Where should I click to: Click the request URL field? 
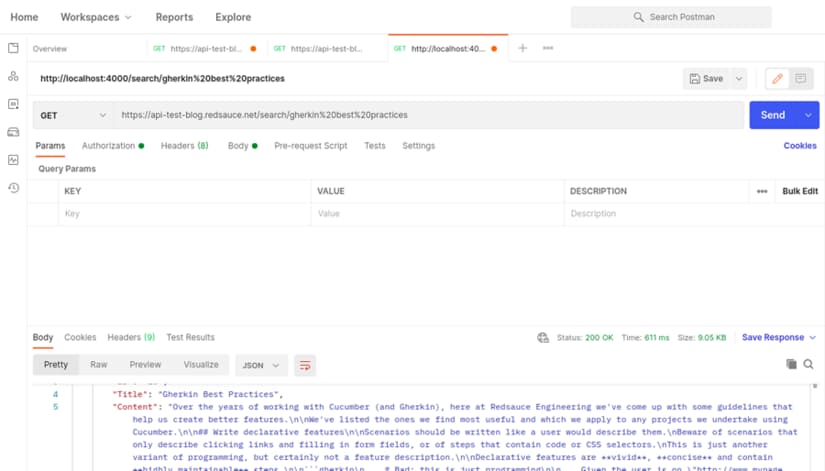coord(429,115)
